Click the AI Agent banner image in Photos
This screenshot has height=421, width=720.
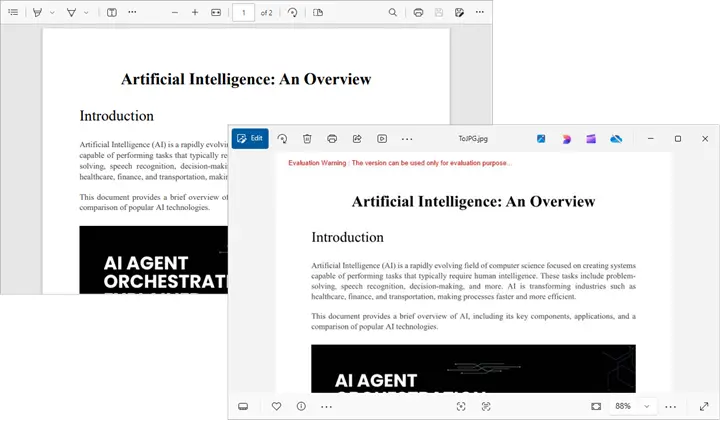[473, 369]
